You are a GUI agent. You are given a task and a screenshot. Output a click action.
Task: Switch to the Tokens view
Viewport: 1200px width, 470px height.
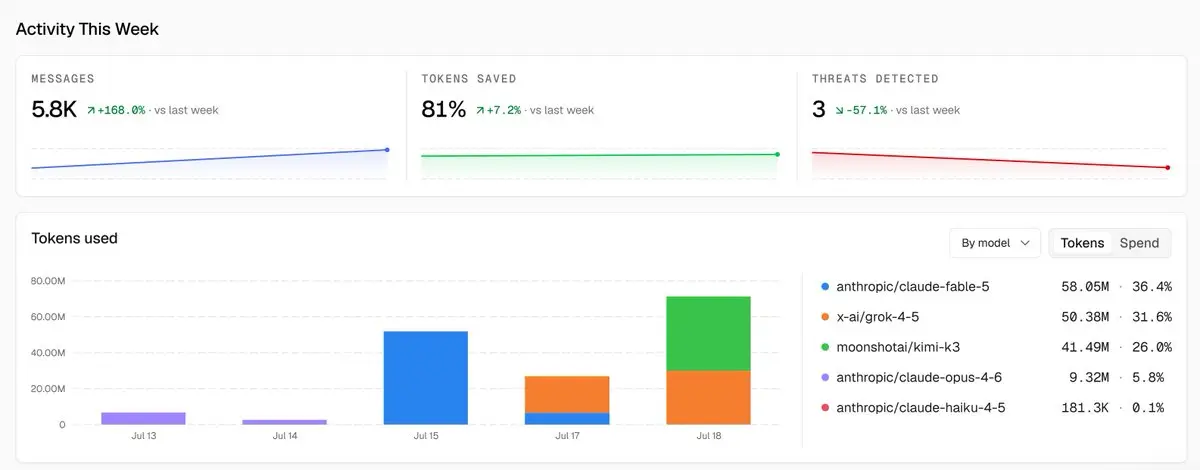1082,243
